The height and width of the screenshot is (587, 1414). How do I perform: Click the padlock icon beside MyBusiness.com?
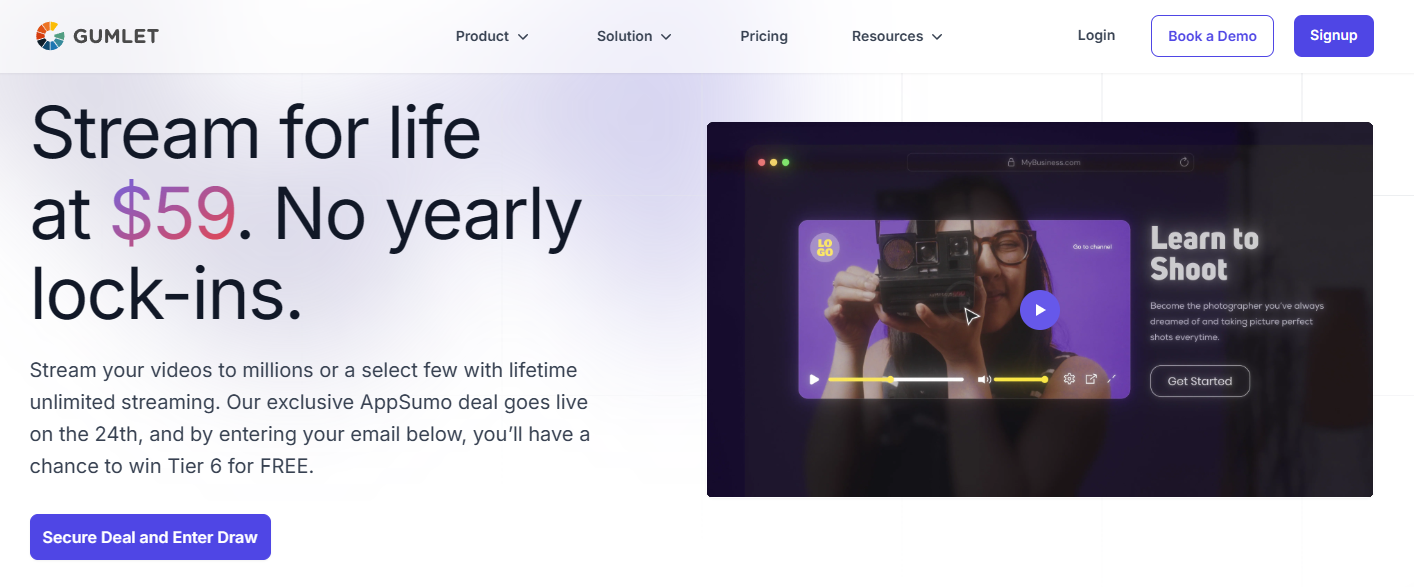pos(1010,162)
